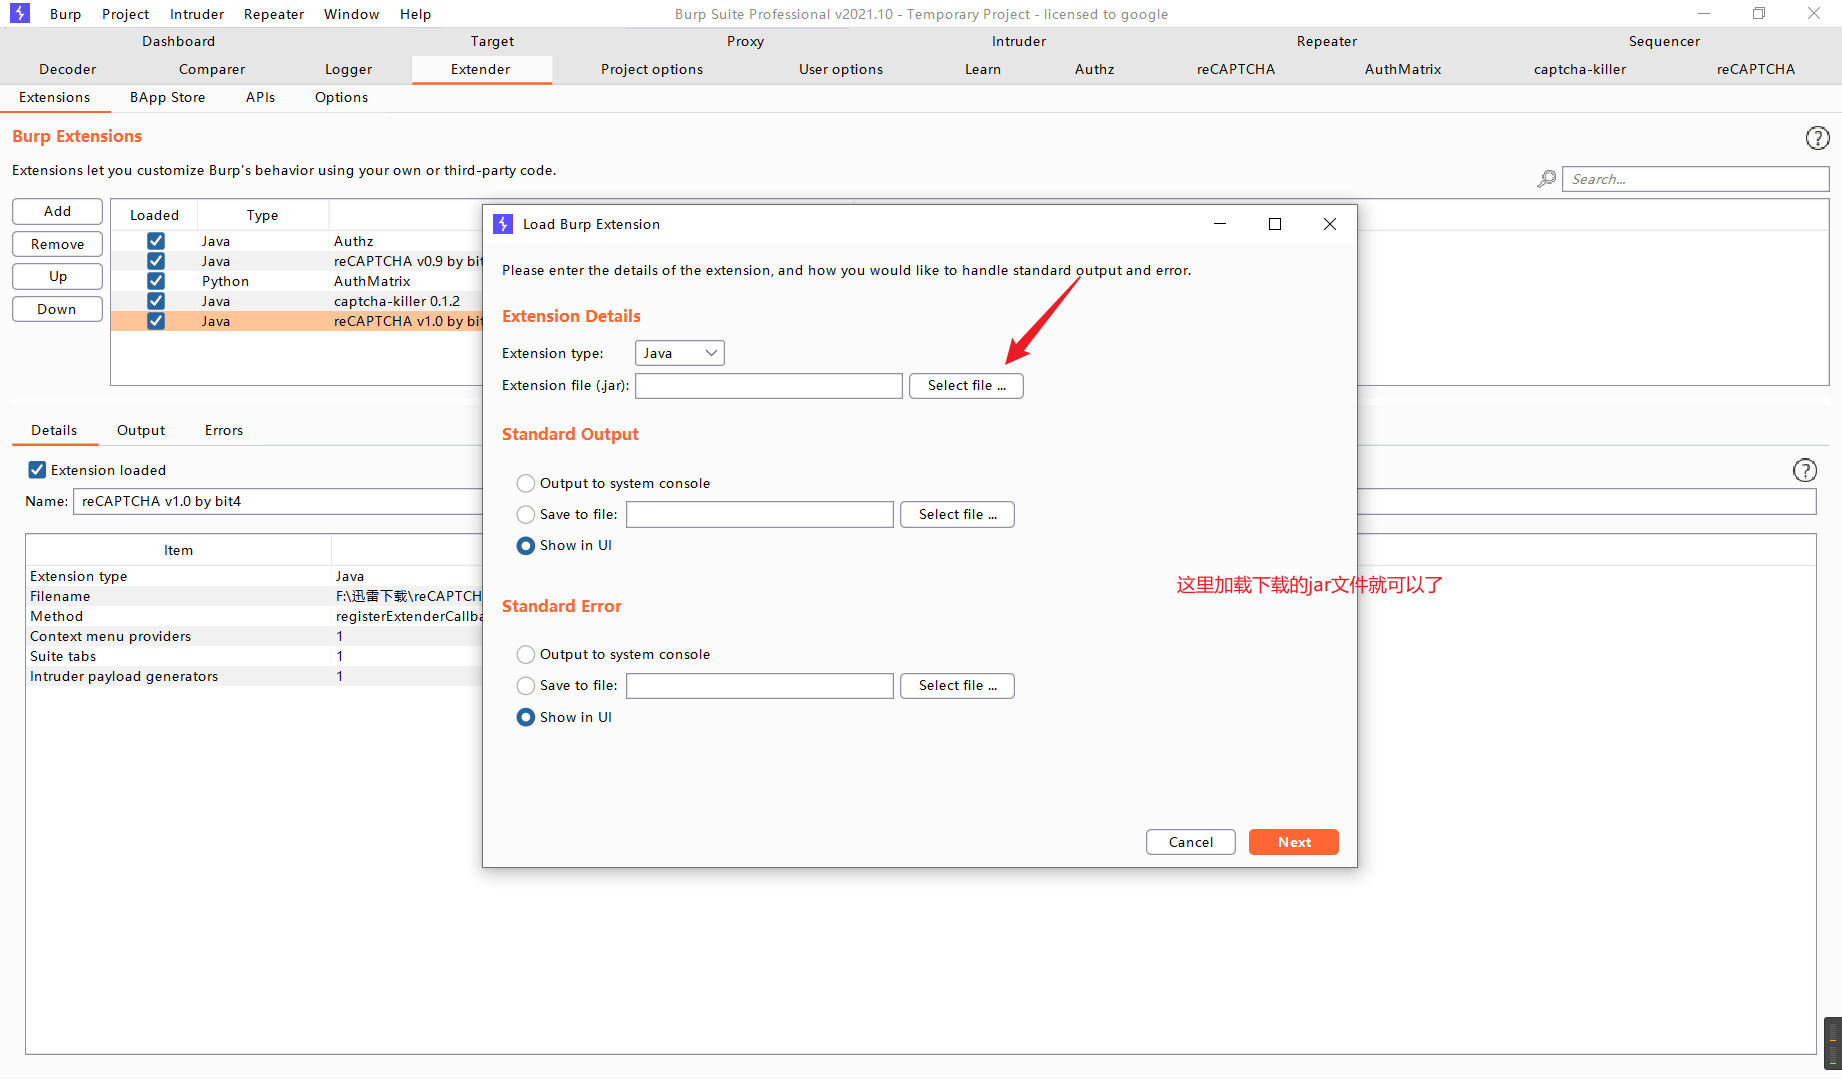Switch to the Comparer tab
Image resolution: width=1842 pixels, height=1080 pixels.
[212, 69]
